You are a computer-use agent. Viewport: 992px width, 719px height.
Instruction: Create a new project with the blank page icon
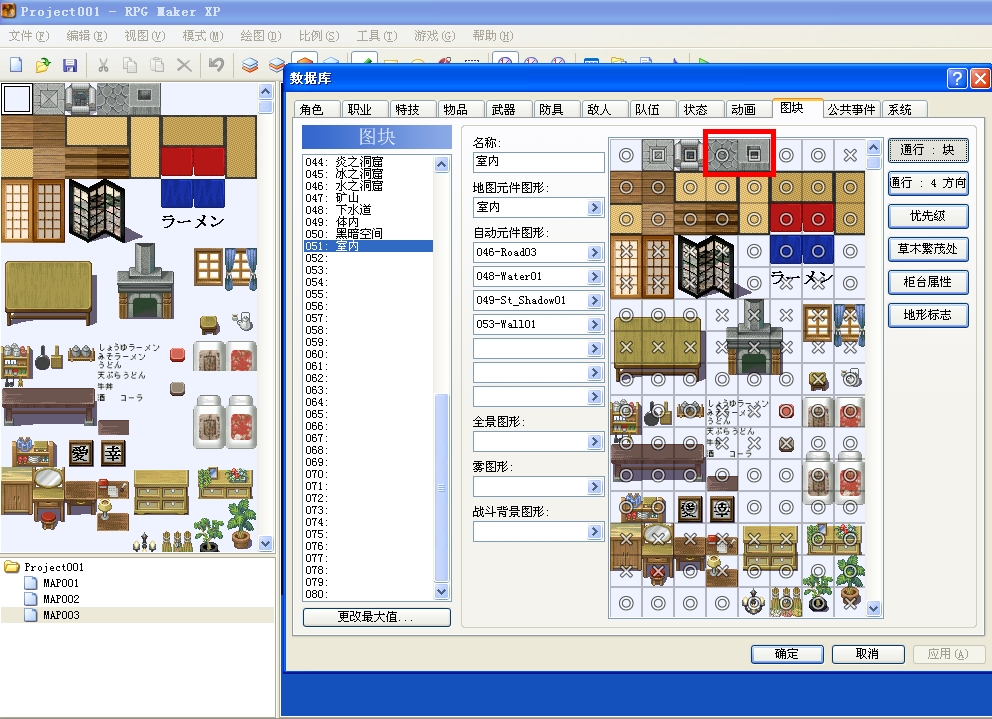(x=16, y=65)
